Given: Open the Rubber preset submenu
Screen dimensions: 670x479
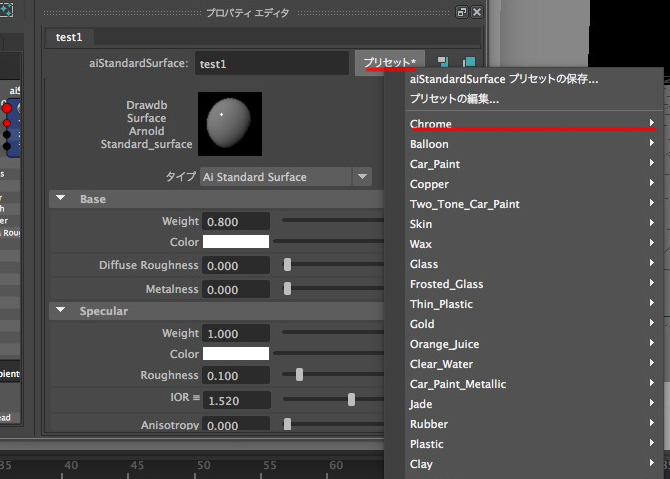Looking at the screenshot, I should tap(532, 424).
